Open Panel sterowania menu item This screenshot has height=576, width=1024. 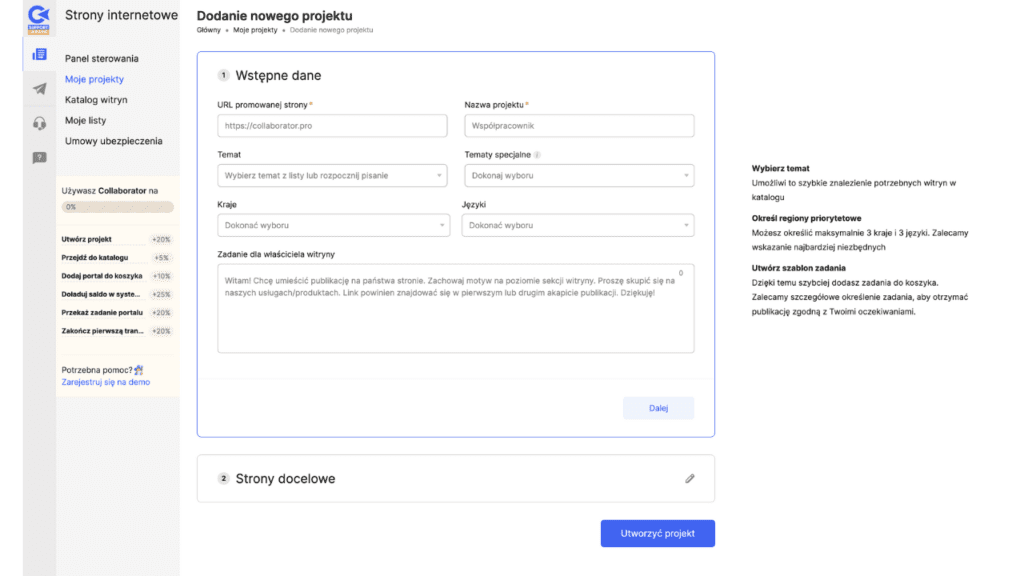tap(102, 58)
